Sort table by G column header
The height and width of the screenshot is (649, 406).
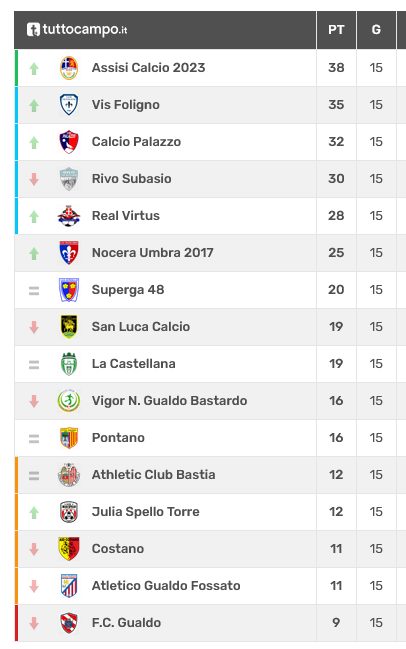click(376, 30)
